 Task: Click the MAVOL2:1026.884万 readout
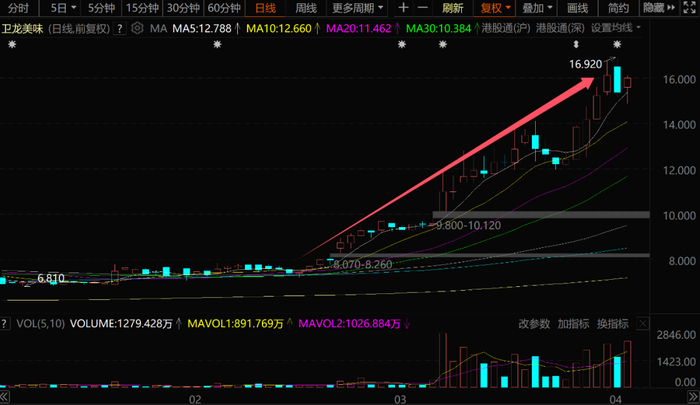point(350,324)
